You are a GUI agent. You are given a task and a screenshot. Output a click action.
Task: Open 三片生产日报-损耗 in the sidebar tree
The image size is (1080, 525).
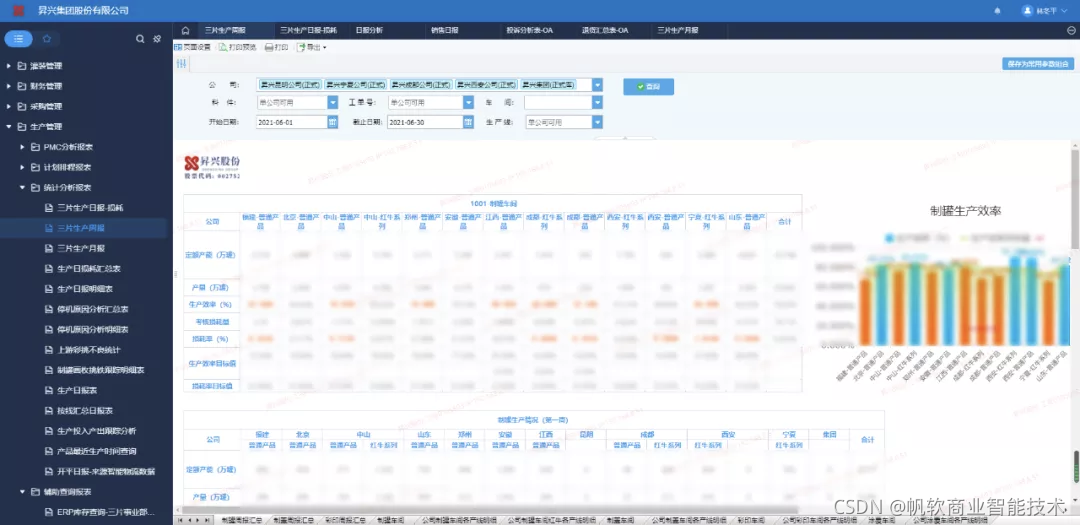(x=90, y=207)
